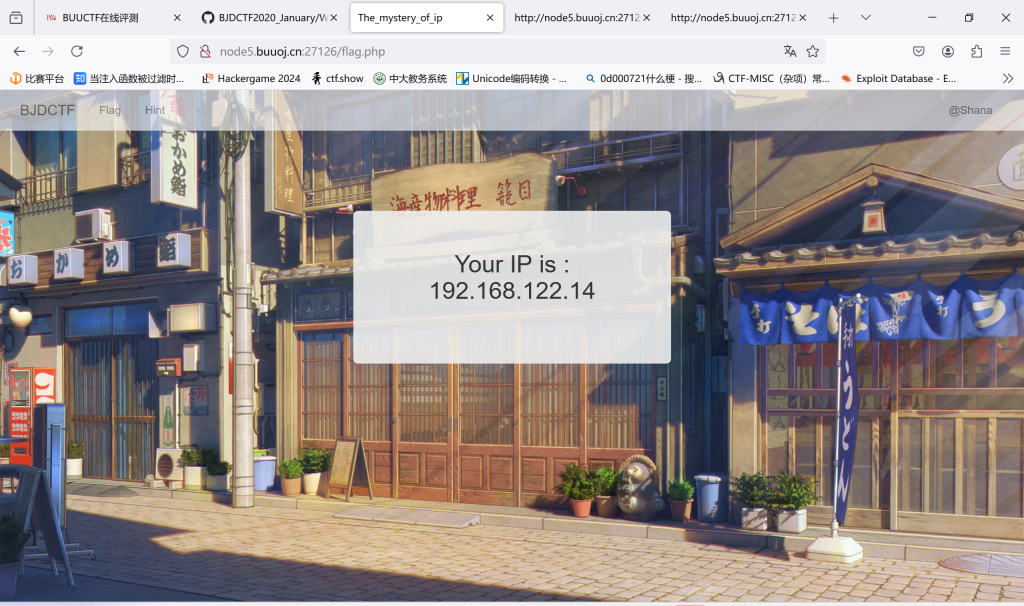
Task: Open the CTF-MISC（杂项）bookmark
Action: [x=771, y=78]
